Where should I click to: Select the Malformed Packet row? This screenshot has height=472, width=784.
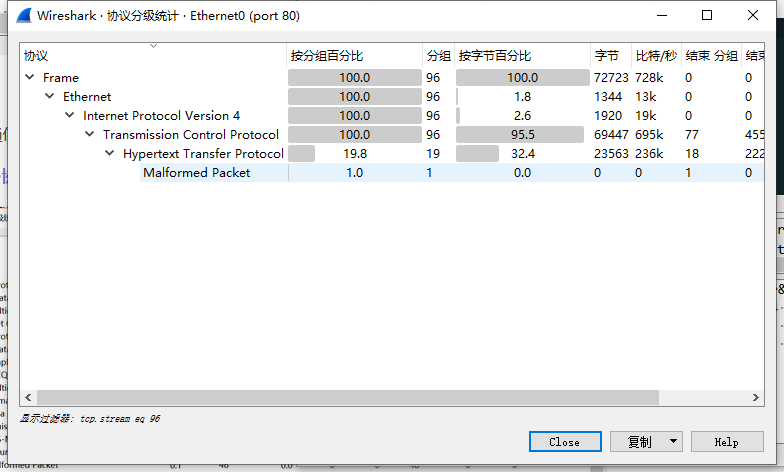tap(392, 172)
